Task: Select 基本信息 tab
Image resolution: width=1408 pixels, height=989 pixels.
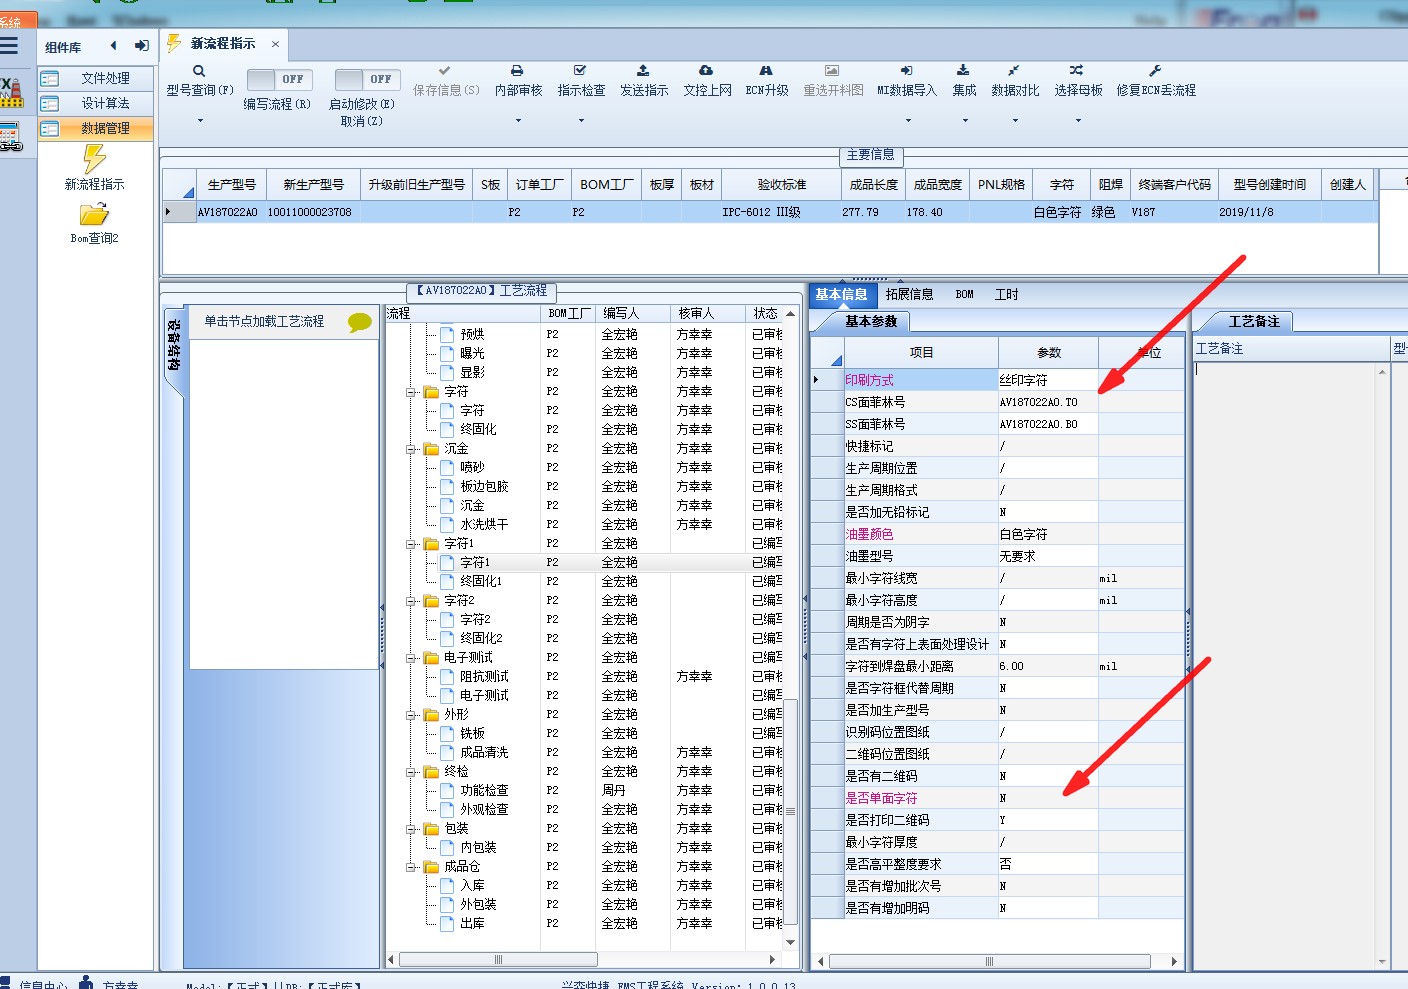Action: point(841,294)
